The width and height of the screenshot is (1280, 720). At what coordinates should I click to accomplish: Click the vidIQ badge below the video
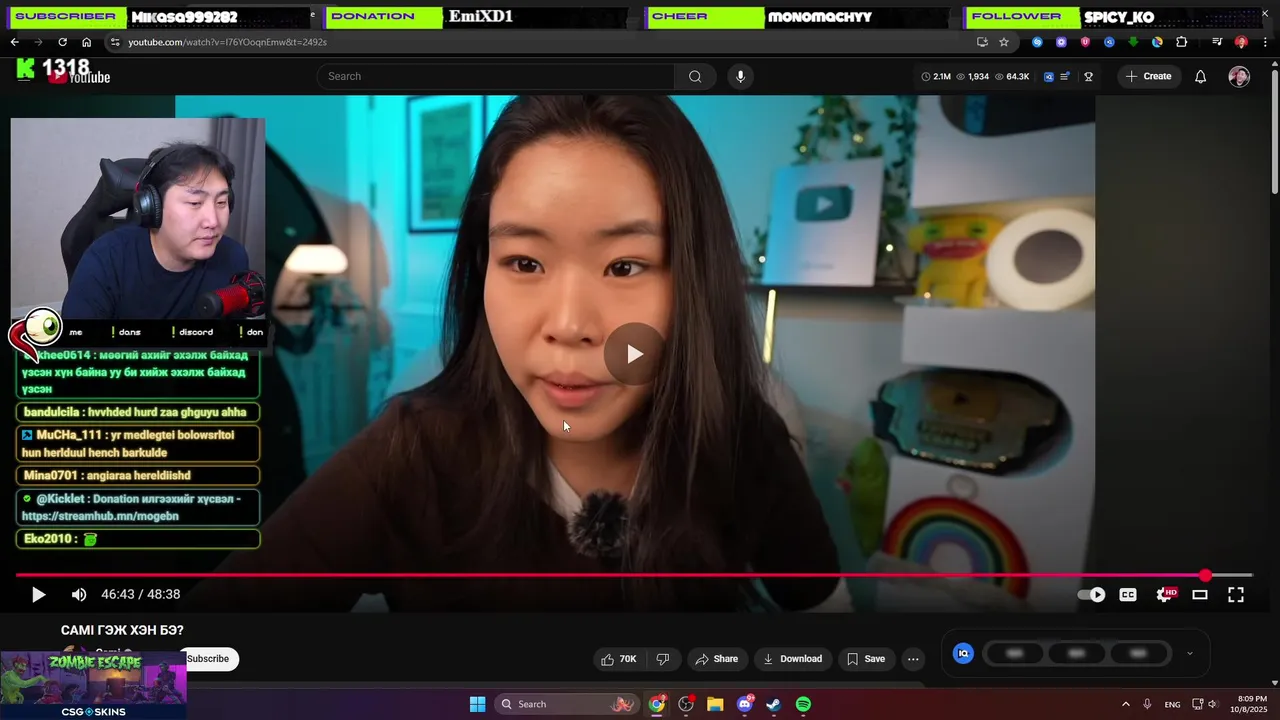pos(963,653)
